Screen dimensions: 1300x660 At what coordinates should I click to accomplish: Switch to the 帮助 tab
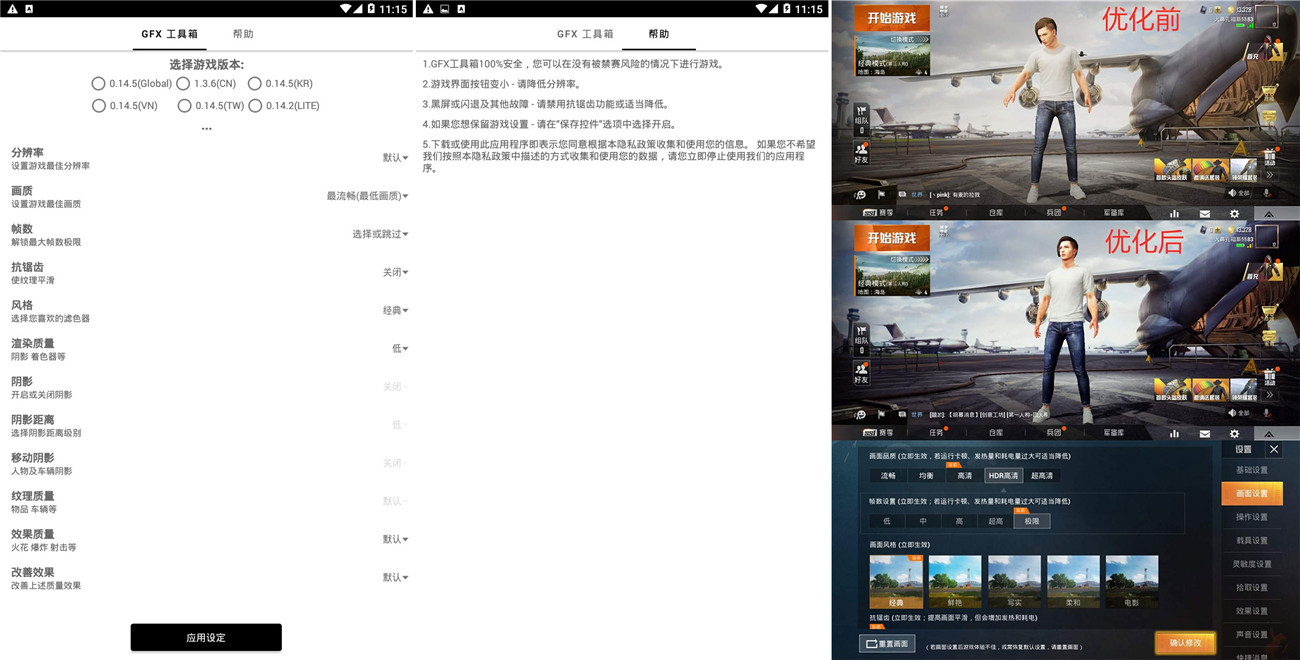tap(242, 33)
